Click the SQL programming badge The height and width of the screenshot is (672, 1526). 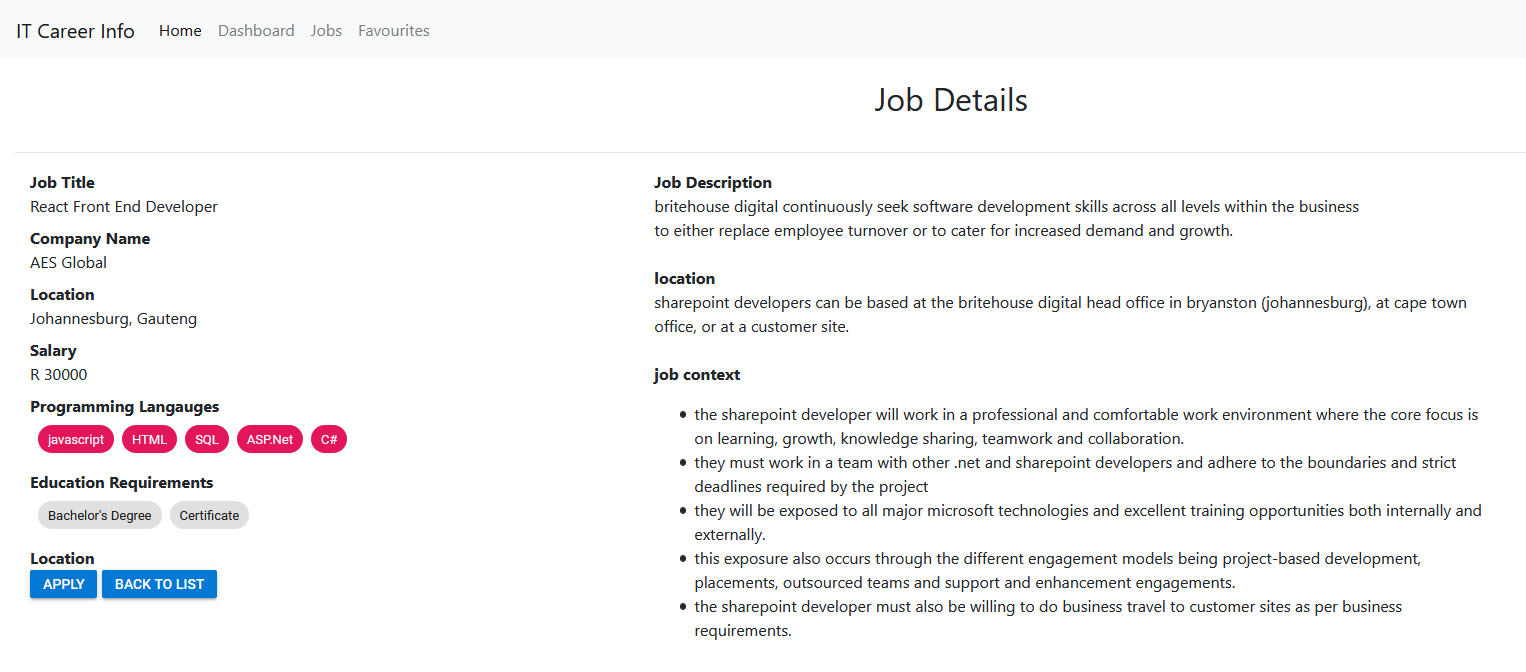[206, 438]
